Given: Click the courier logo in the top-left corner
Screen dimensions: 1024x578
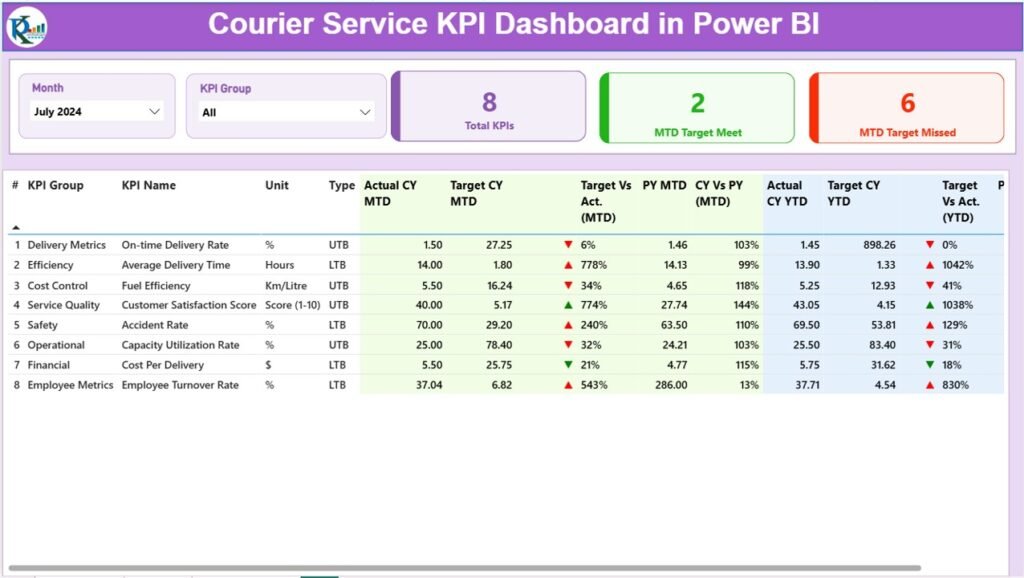Looking at the screenshot, I should tap(30, 27).
